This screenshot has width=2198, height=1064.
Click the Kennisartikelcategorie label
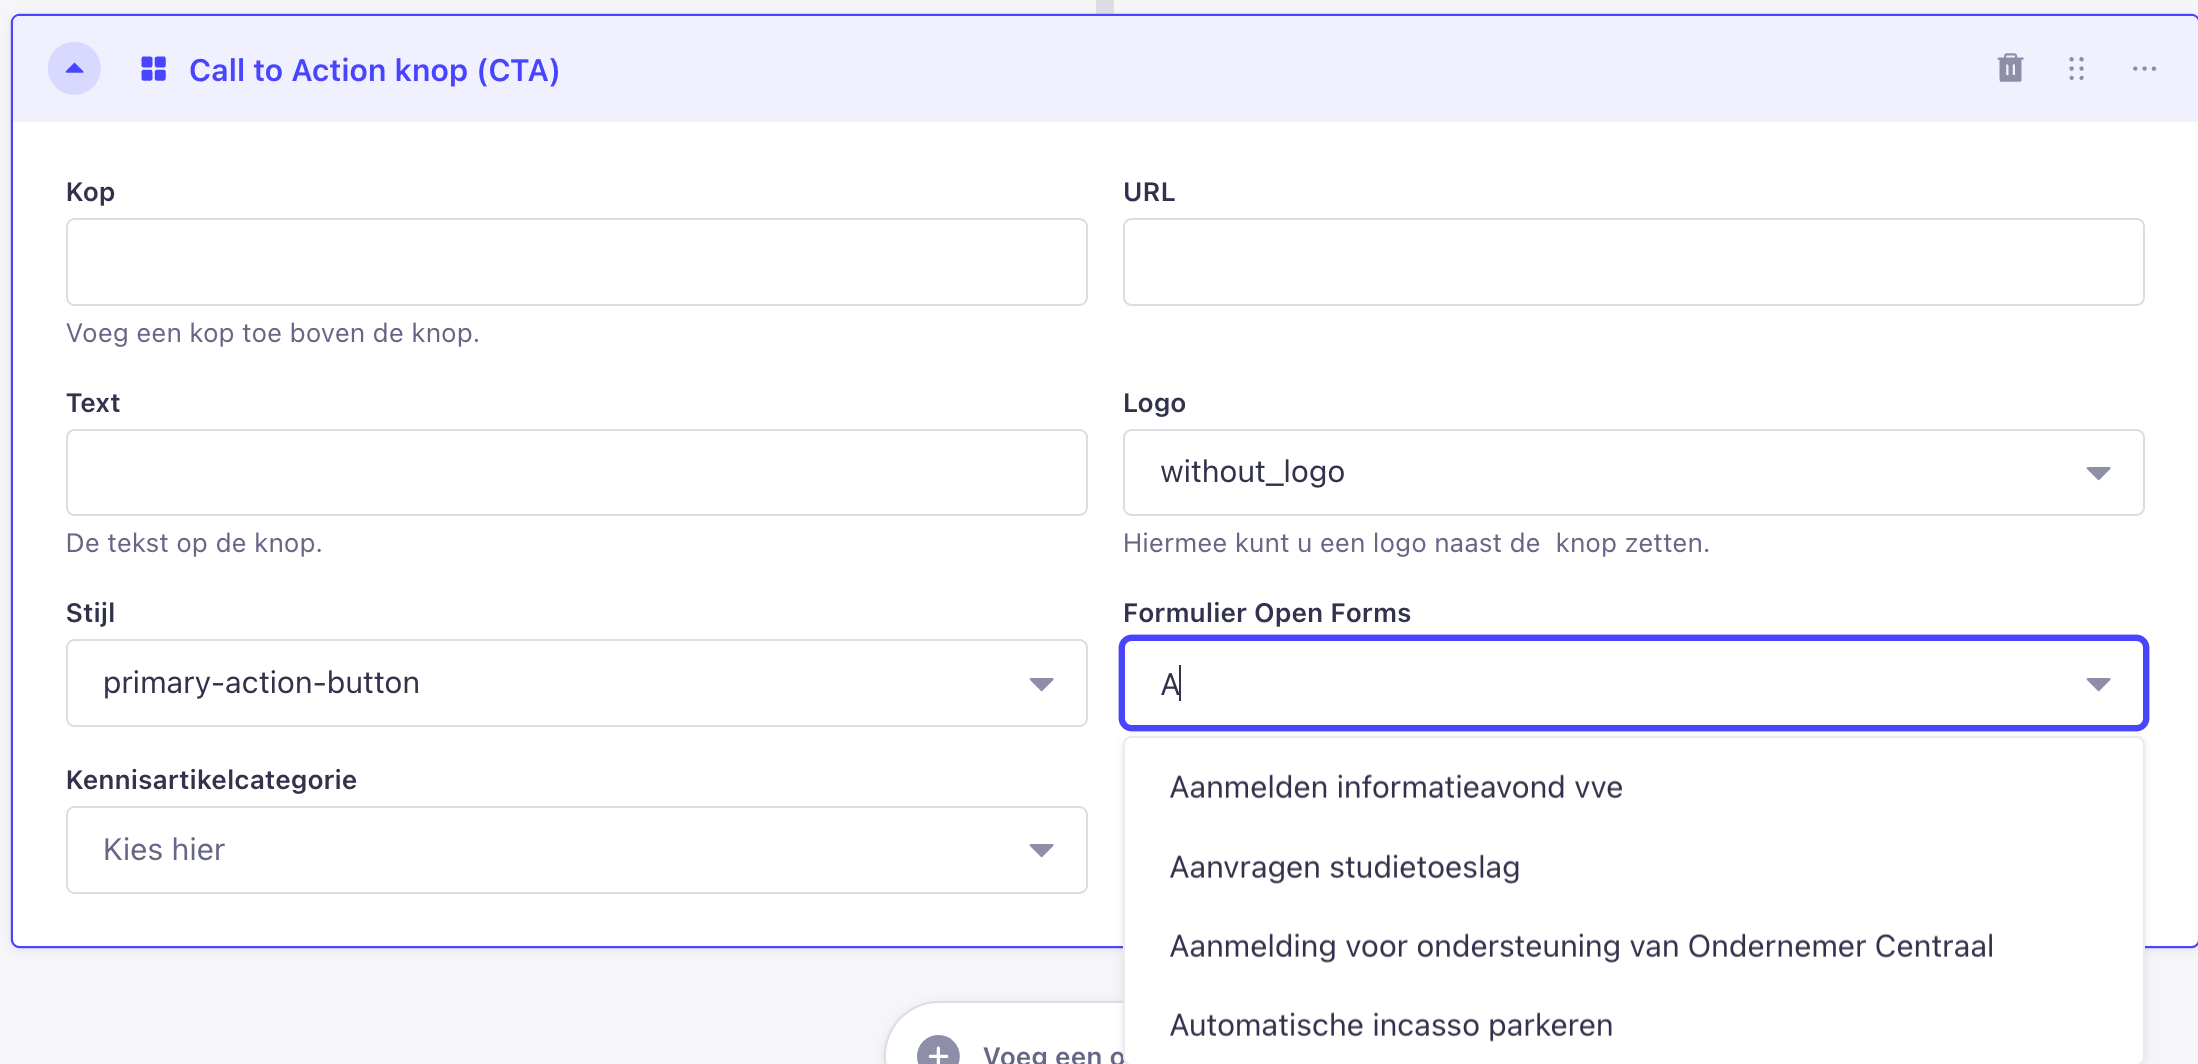coord(211,780)
